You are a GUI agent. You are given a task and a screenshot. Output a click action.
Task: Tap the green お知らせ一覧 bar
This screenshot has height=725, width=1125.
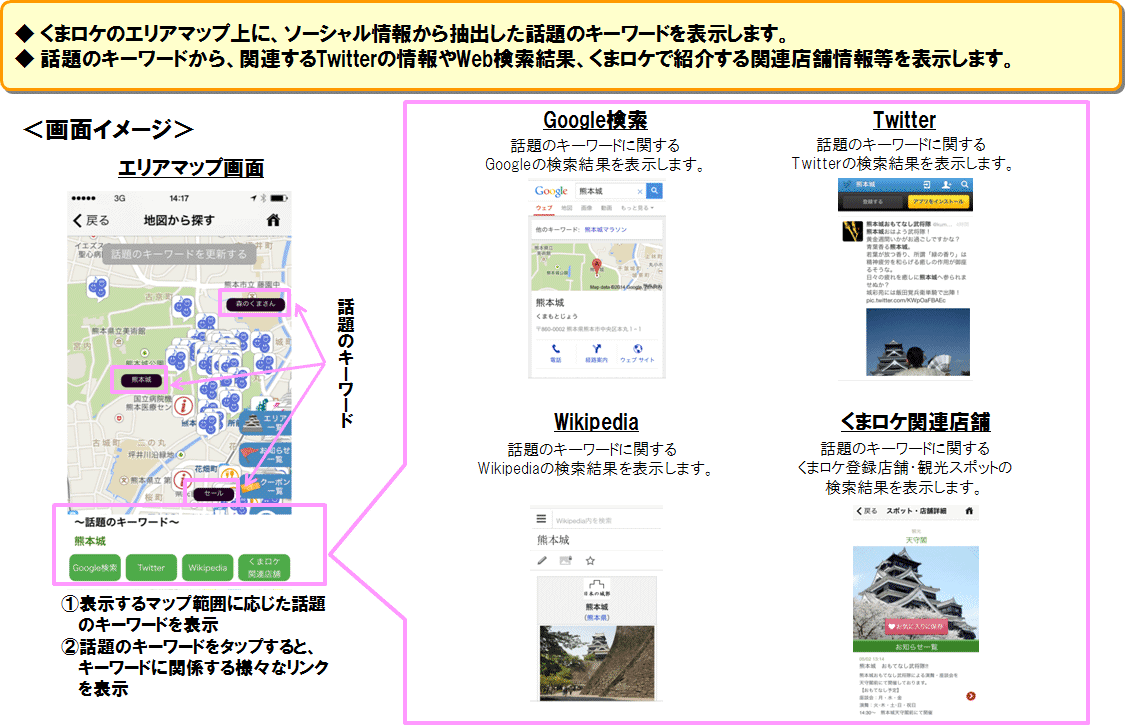click(x=916, y=647)
